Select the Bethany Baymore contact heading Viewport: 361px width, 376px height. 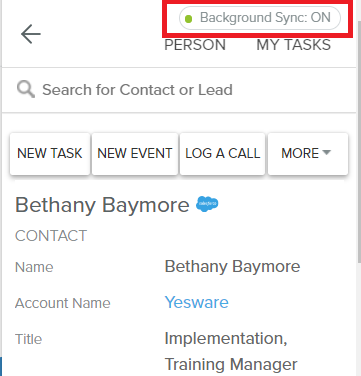[102, 205]
